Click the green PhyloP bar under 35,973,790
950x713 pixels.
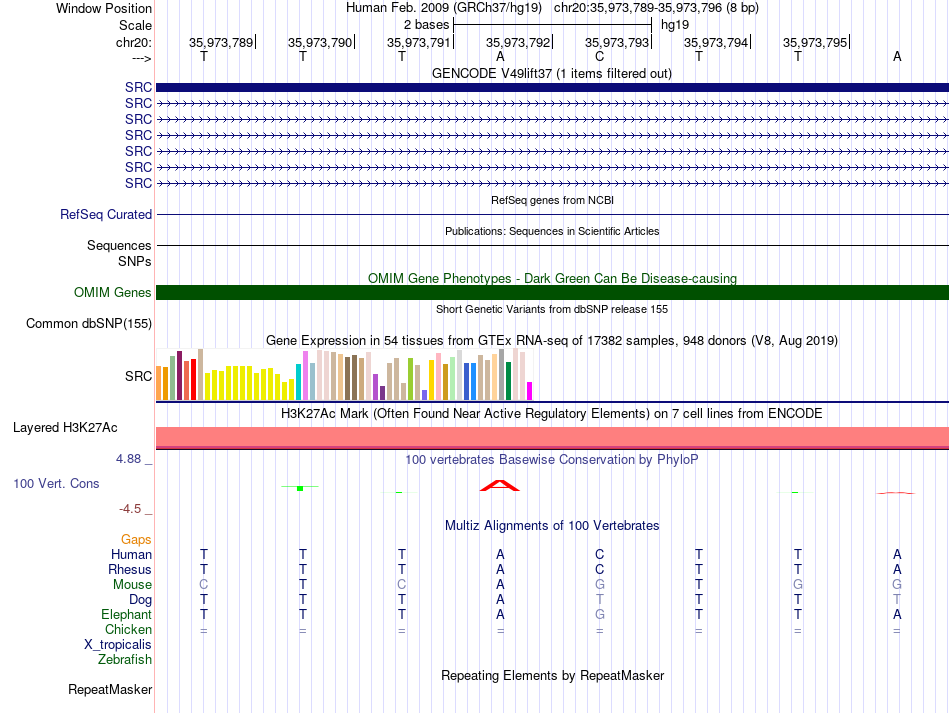pos(300,488)
